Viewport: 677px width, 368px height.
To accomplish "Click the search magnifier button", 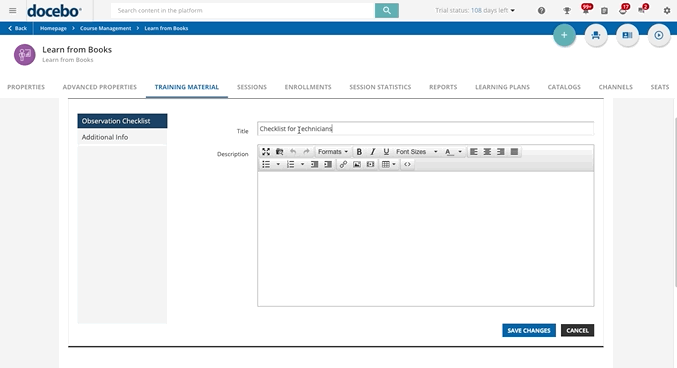I will pos(387,10).
